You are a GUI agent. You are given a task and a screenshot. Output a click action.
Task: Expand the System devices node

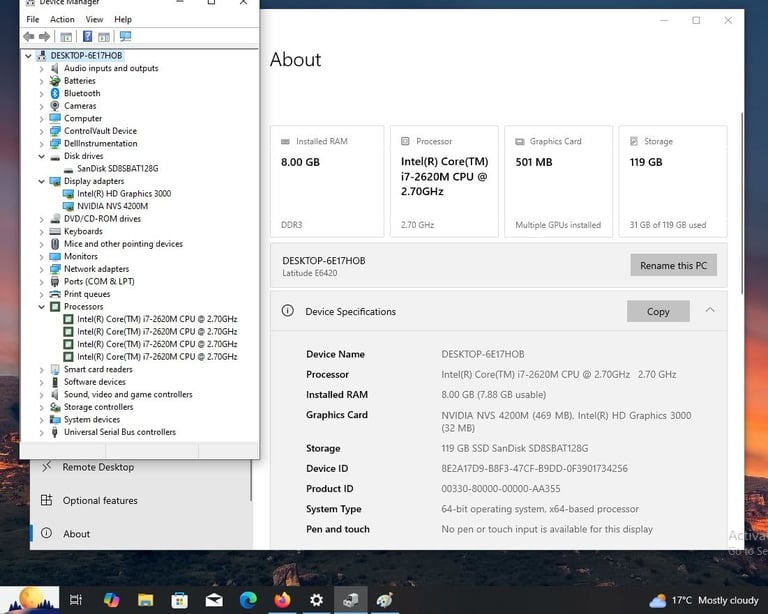pyautogui.click(x=42, y=420)
